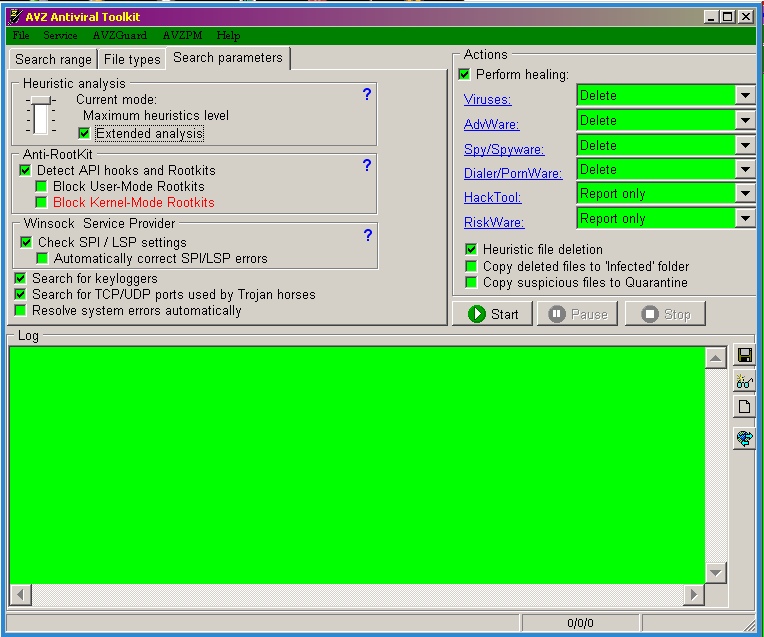Click the RiskWare link
Image resolution: width=764 pixels, height=637 pixels.
pyautogui.click(x=494, y=222)
